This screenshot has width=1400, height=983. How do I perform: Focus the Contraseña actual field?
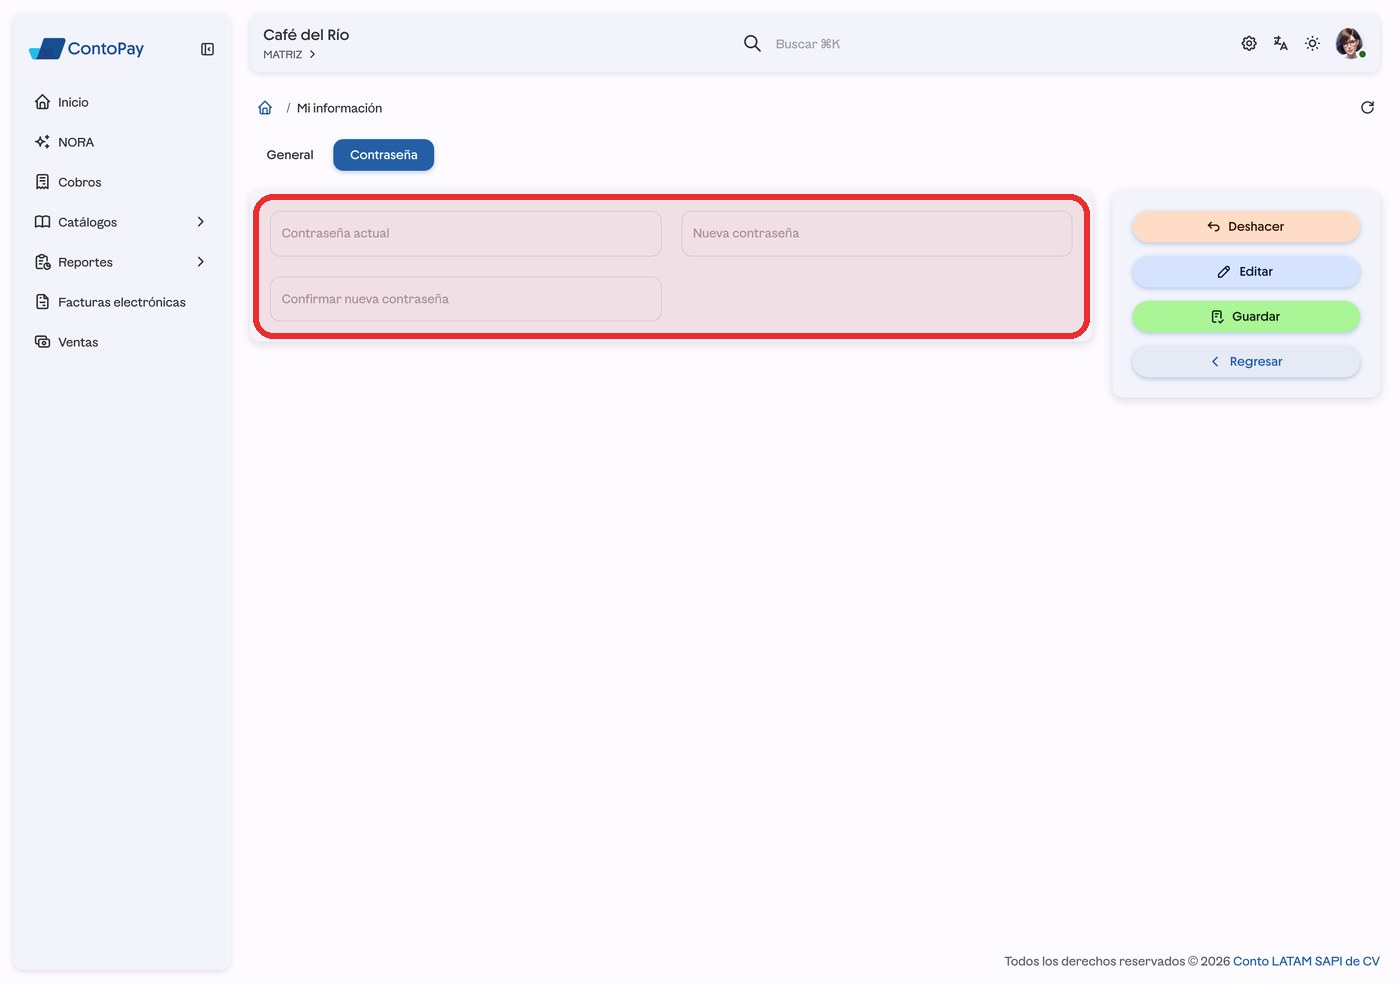click(x=466, y=233)
